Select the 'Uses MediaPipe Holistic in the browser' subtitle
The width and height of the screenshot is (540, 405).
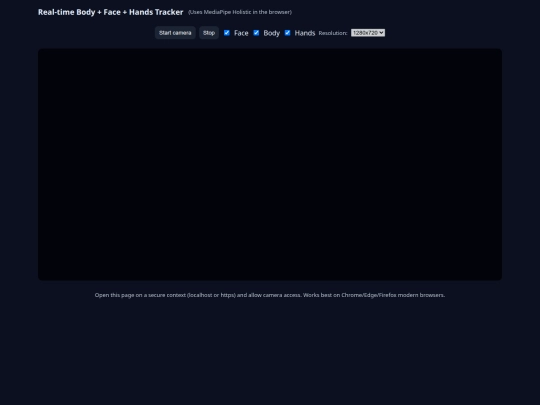240,12
